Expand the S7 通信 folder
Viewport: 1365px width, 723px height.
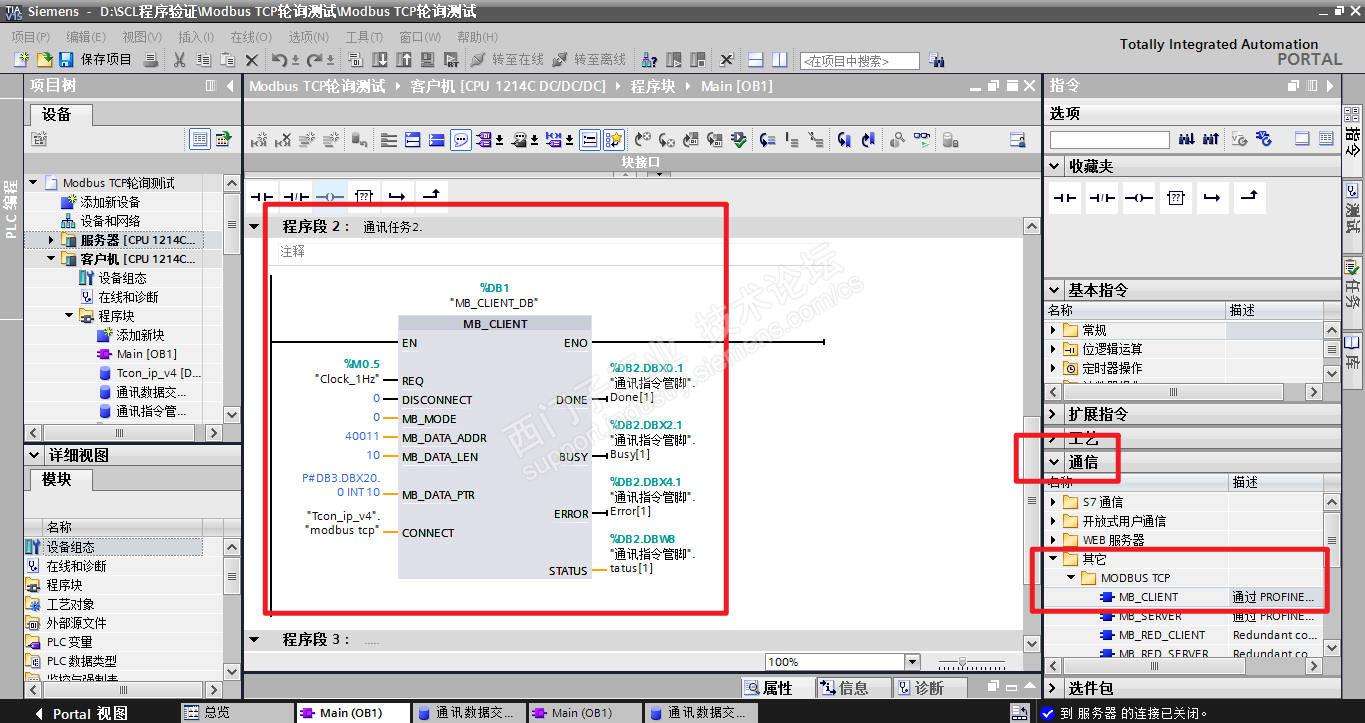point(1053,502)
